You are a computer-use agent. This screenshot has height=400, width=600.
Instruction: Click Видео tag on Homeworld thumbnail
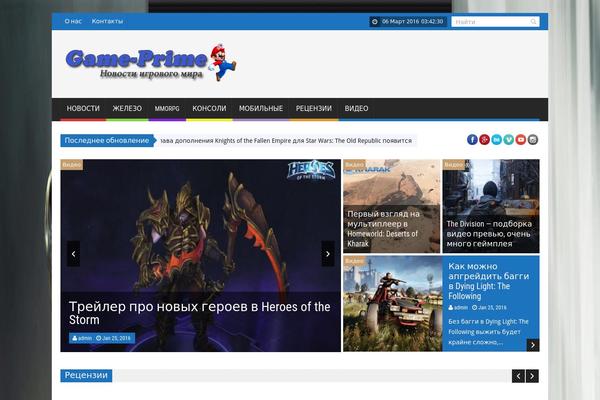[x=354, y=165]
